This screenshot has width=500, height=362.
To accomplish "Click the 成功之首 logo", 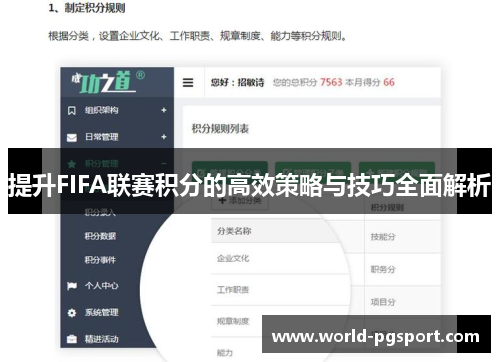I will (108, 81).
